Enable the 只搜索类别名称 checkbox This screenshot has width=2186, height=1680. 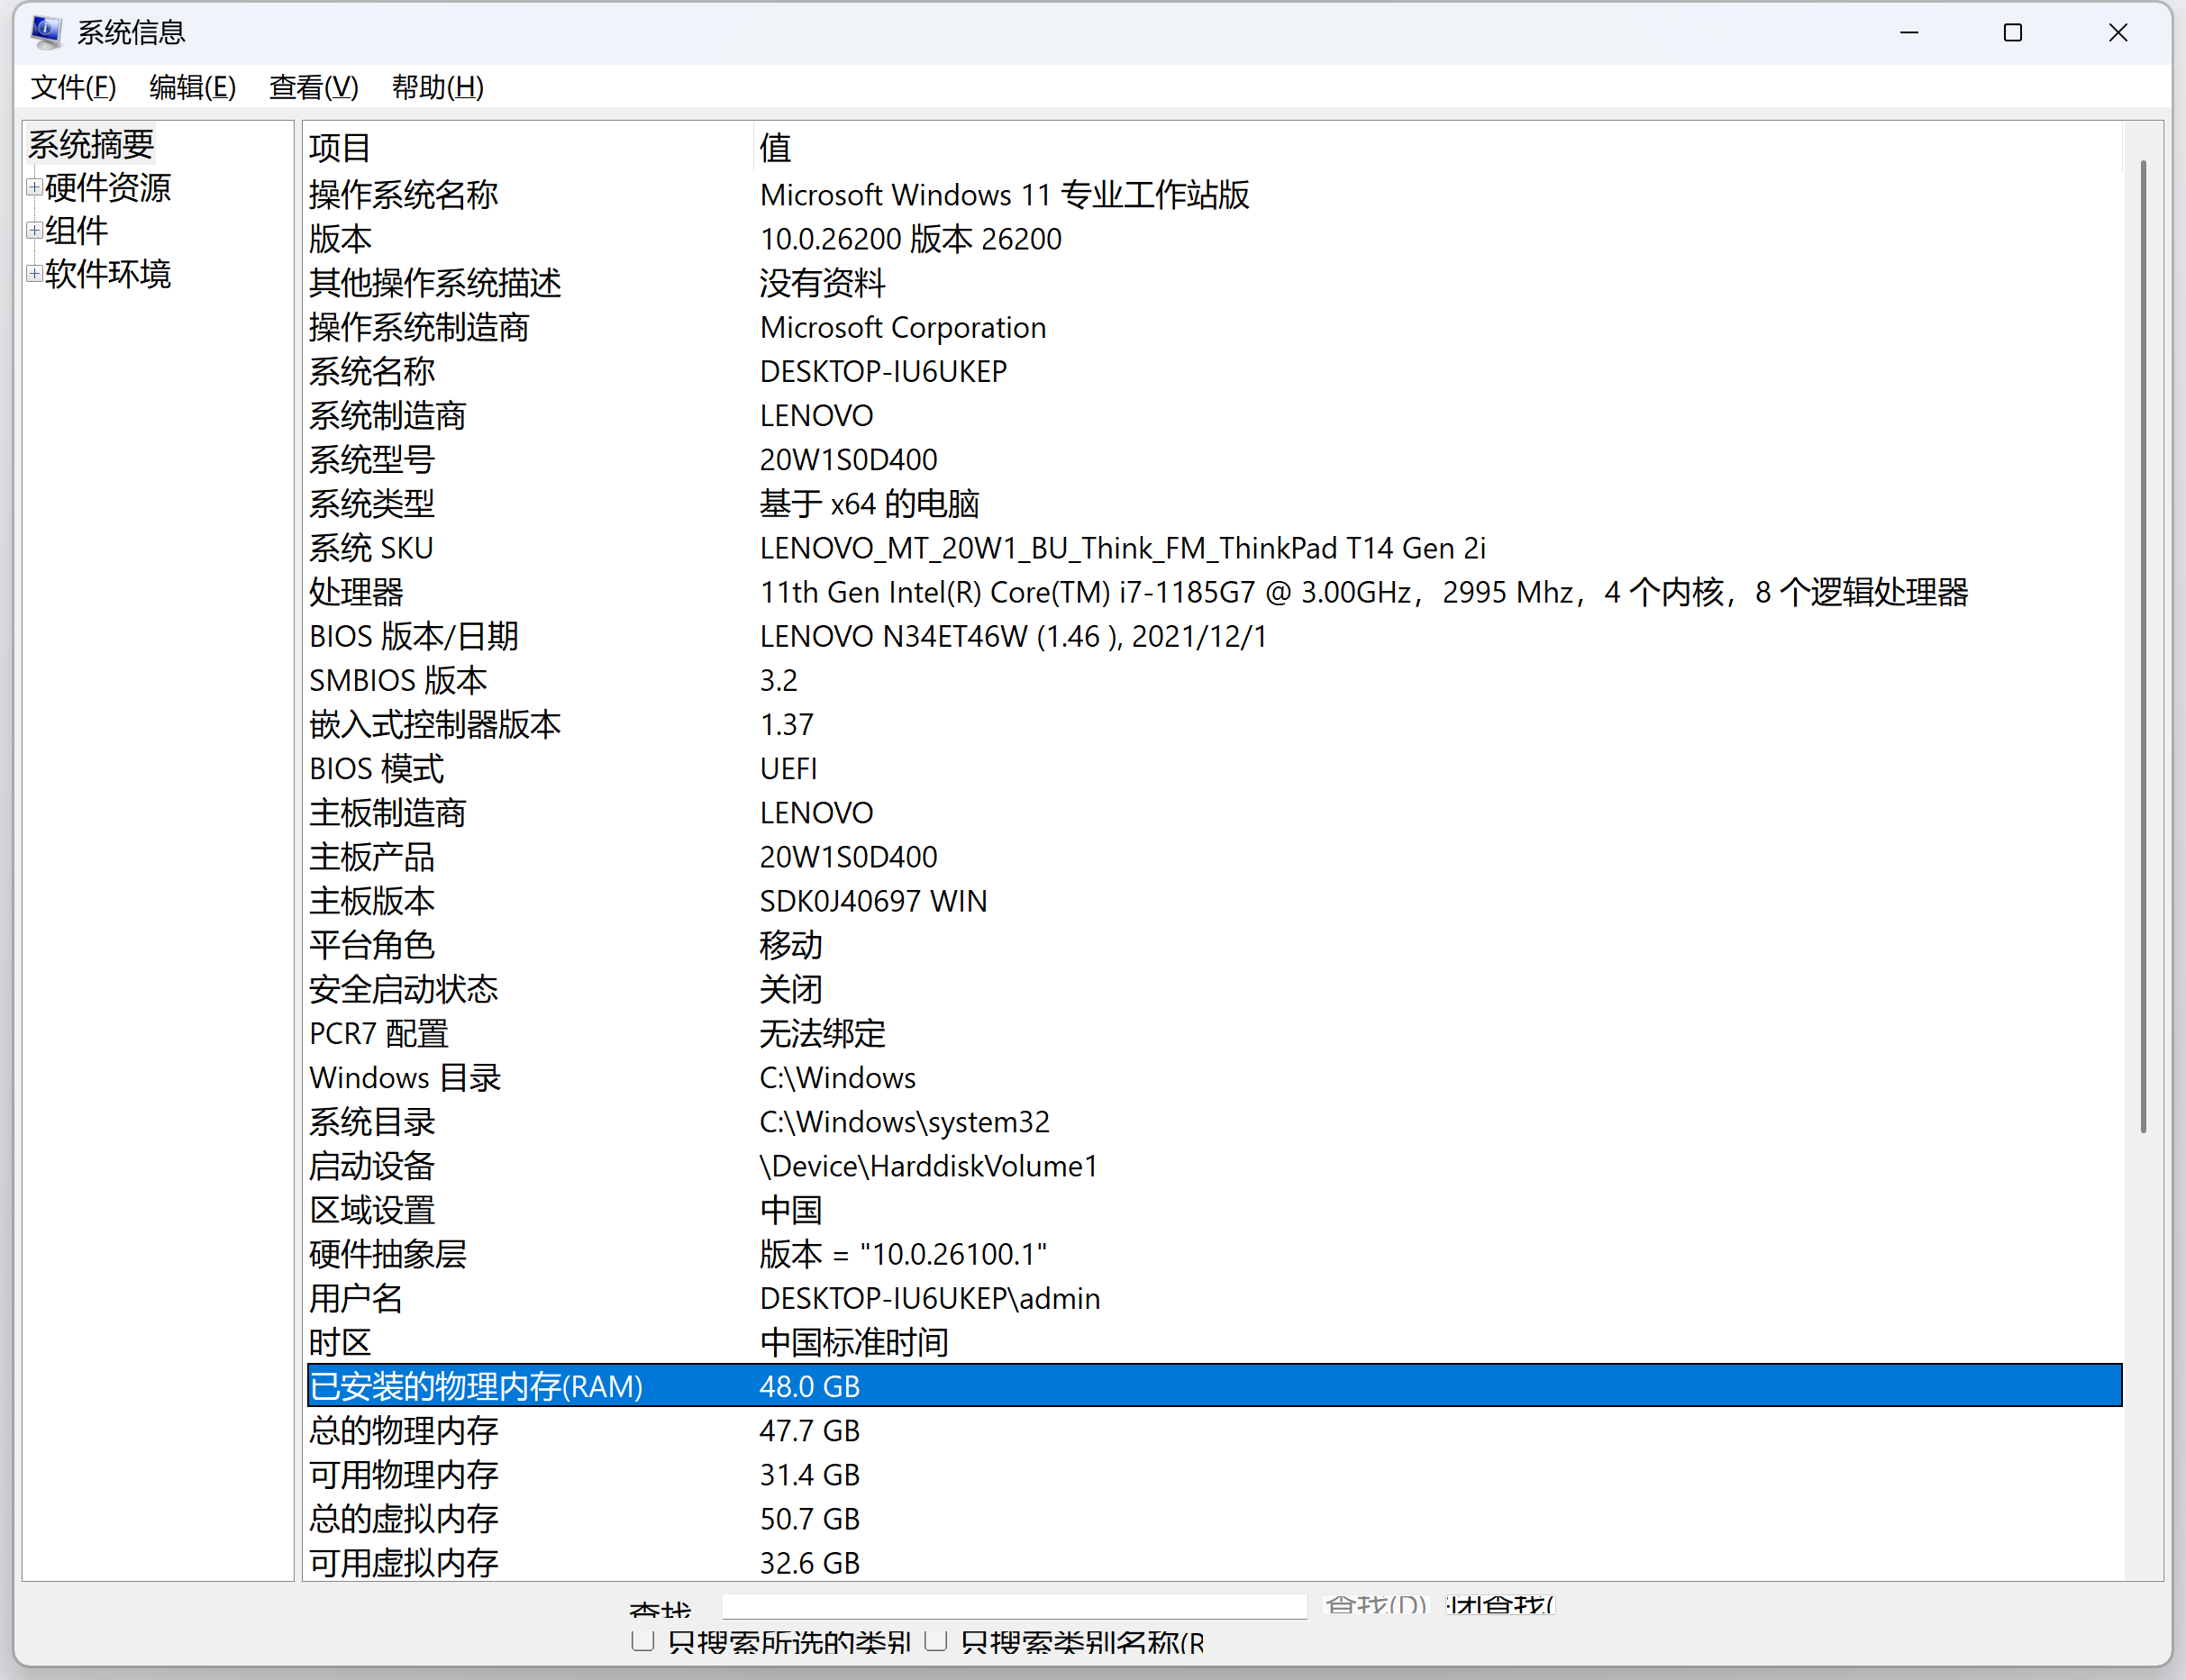[x=936, y=1642]
